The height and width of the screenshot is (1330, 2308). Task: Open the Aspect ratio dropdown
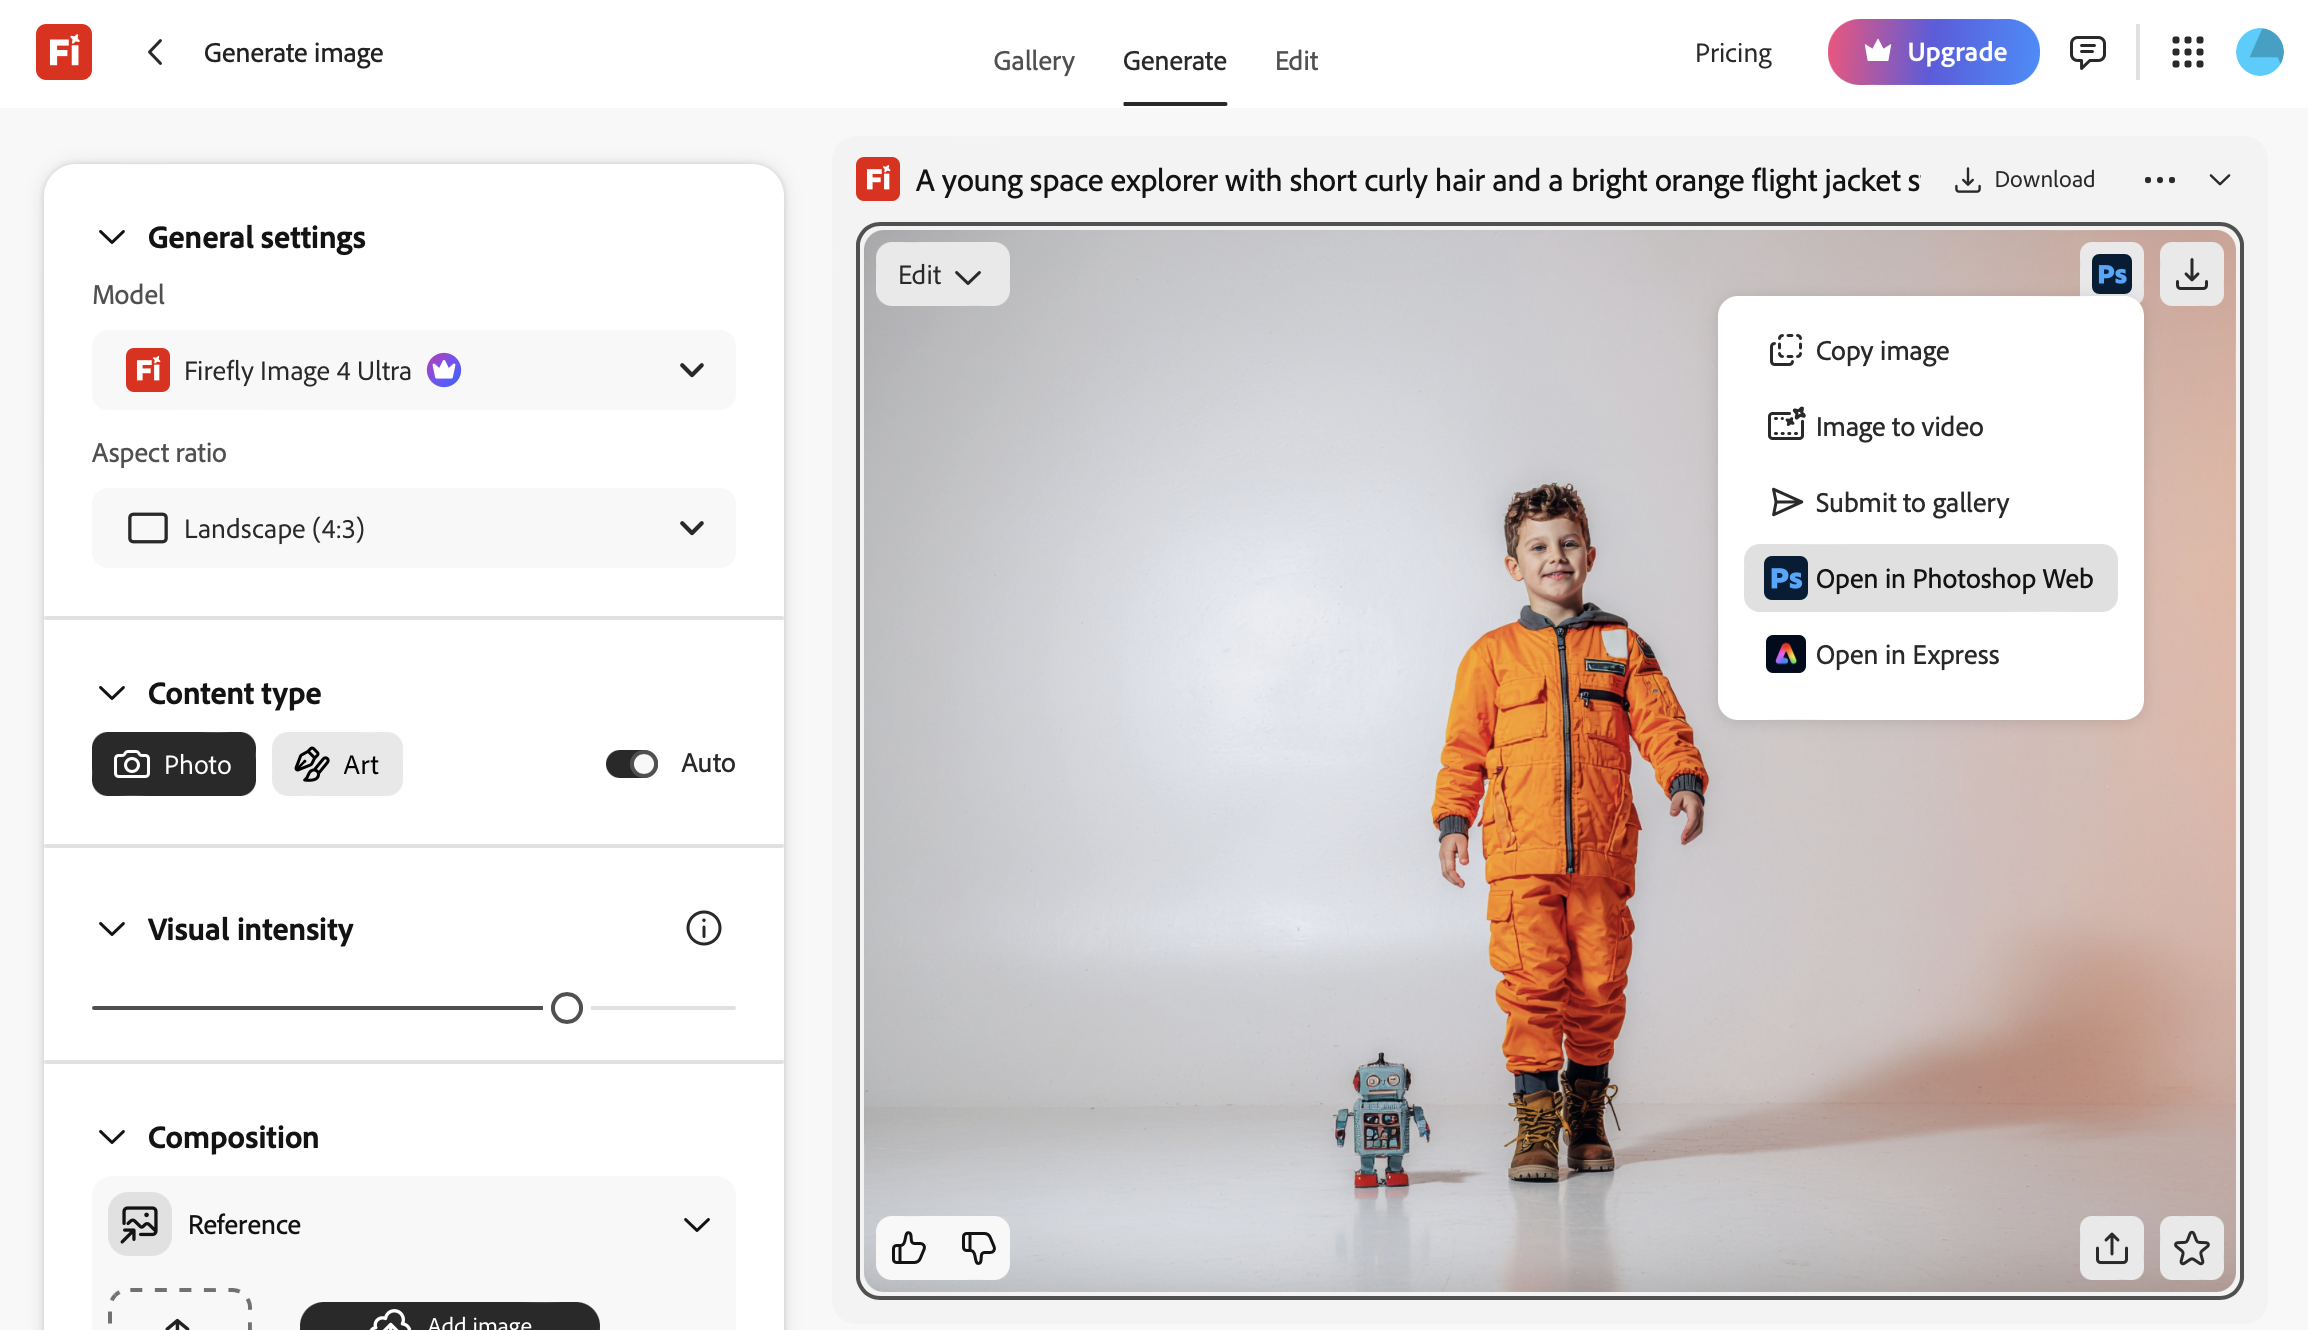(x=414, y=528)
